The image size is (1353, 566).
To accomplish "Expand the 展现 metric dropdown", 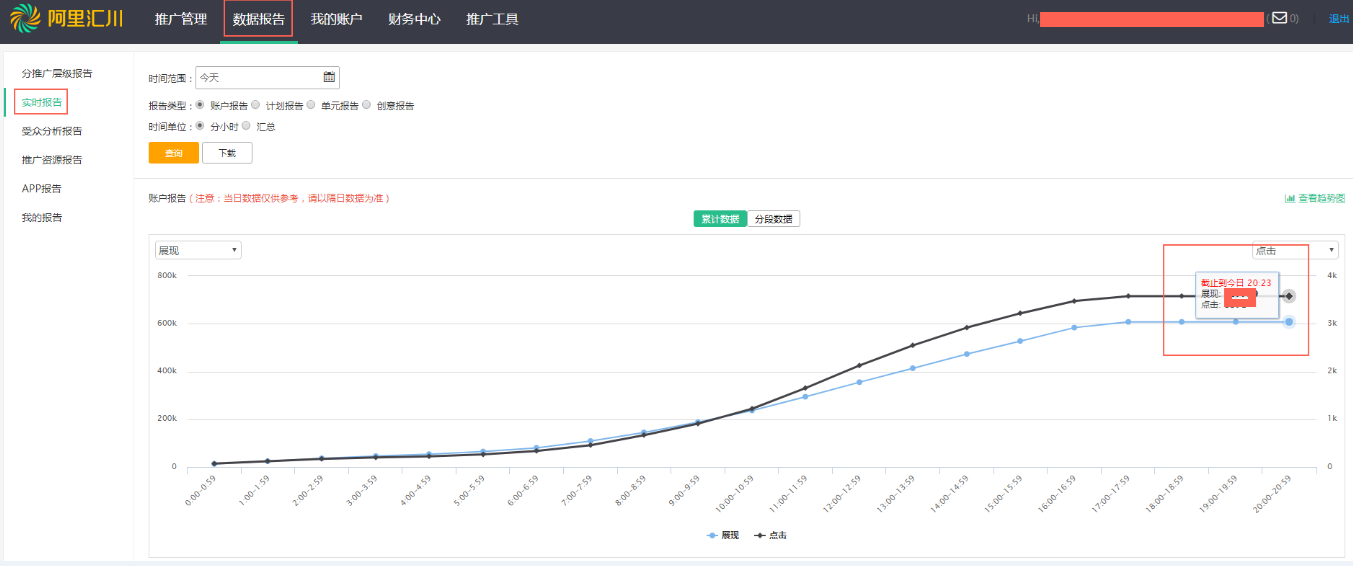I will (198, 250).
